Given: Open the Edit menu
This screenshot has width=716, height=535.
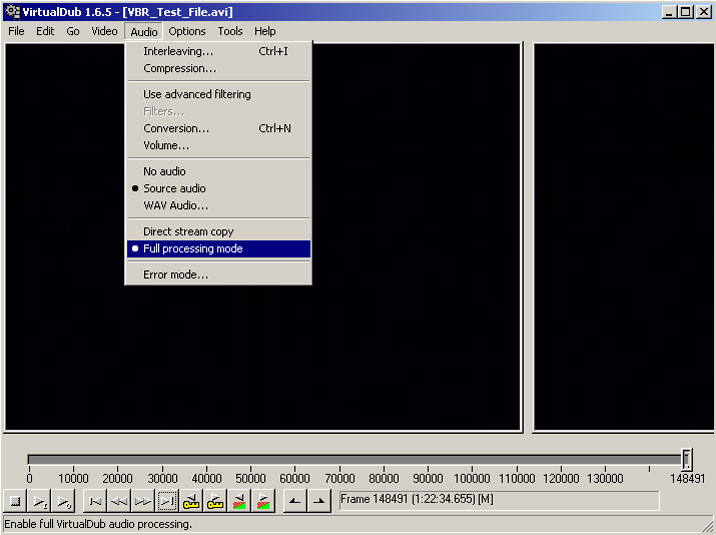Looking at the screenshot, I should [x=45, y=31].
